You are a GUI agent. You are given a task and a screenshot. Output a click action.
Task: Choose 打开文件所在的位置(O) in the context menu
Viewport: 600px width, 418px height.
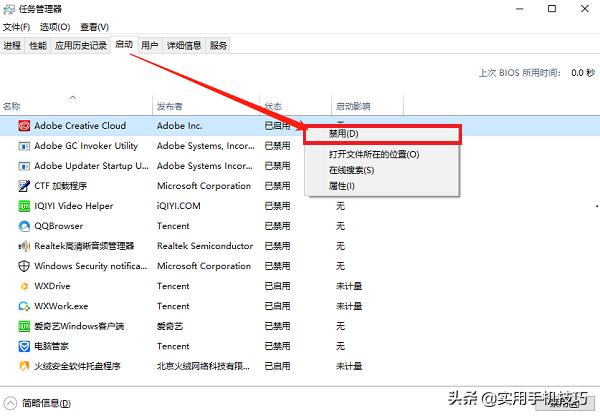click(382, 154)
